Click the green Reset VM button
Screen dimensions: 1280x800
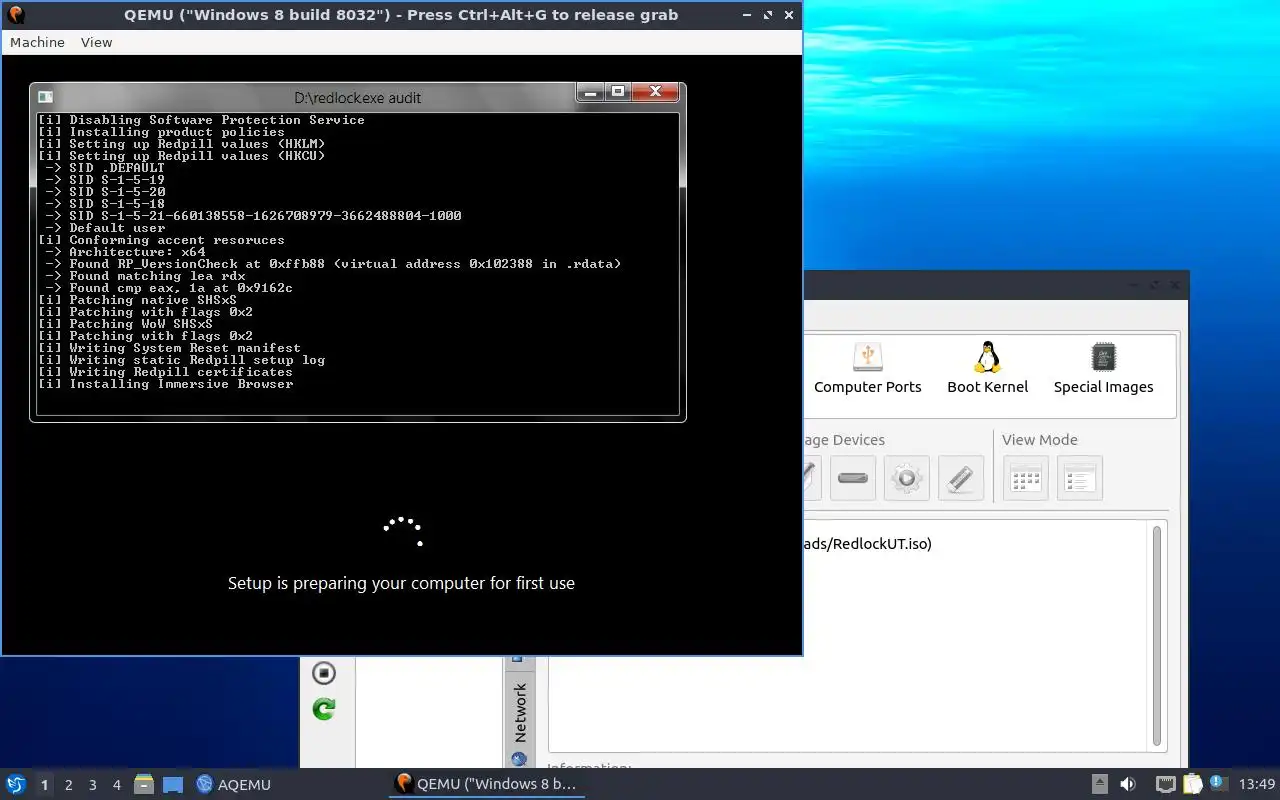click(323, 709)
